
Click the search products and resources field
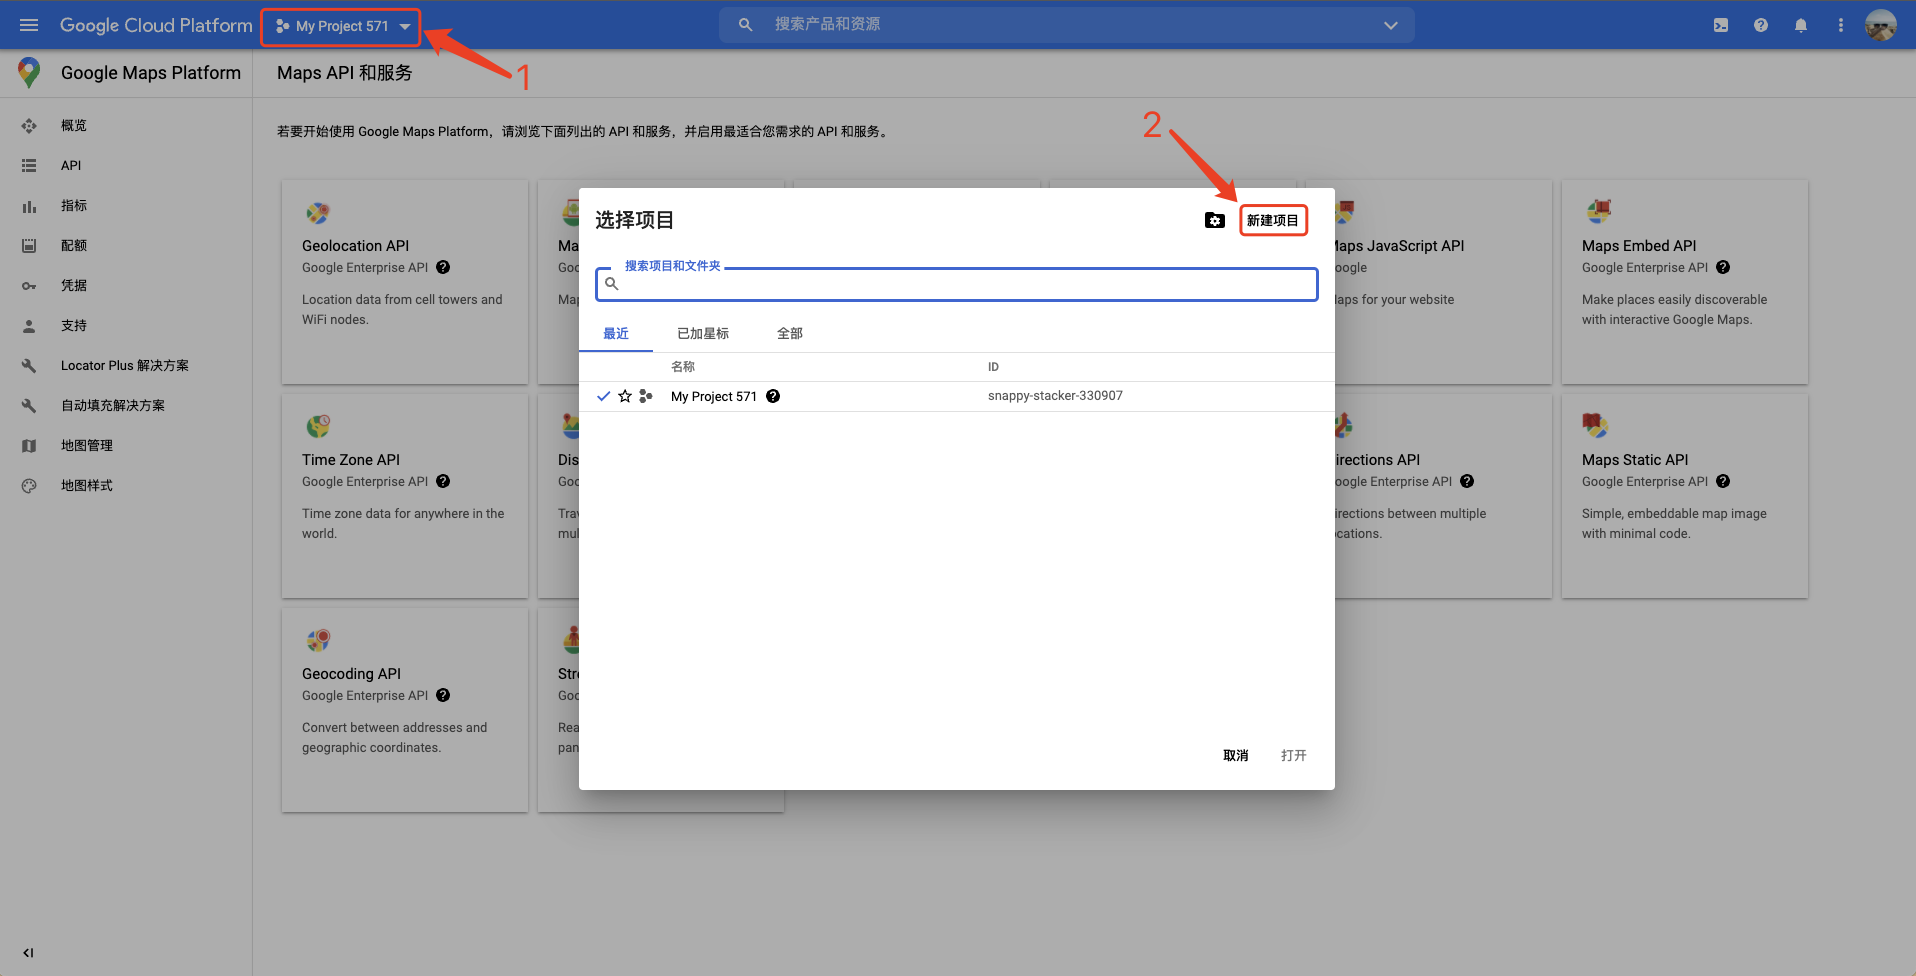point(1066,25)
